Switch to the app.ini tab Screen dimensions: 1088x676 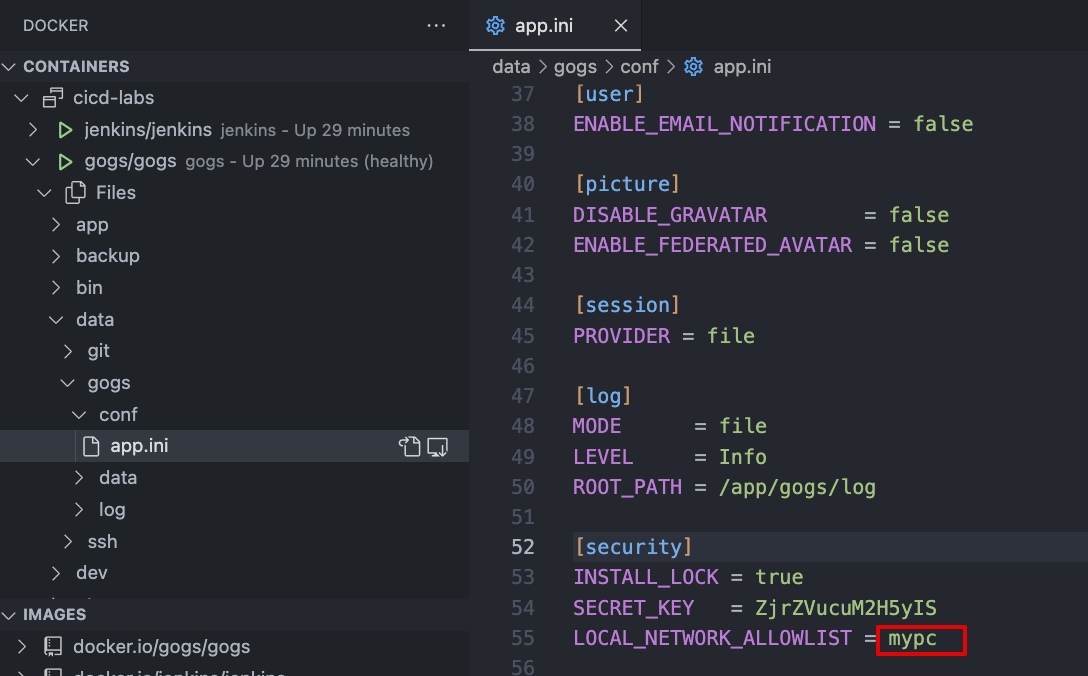(x=555, y=26)
